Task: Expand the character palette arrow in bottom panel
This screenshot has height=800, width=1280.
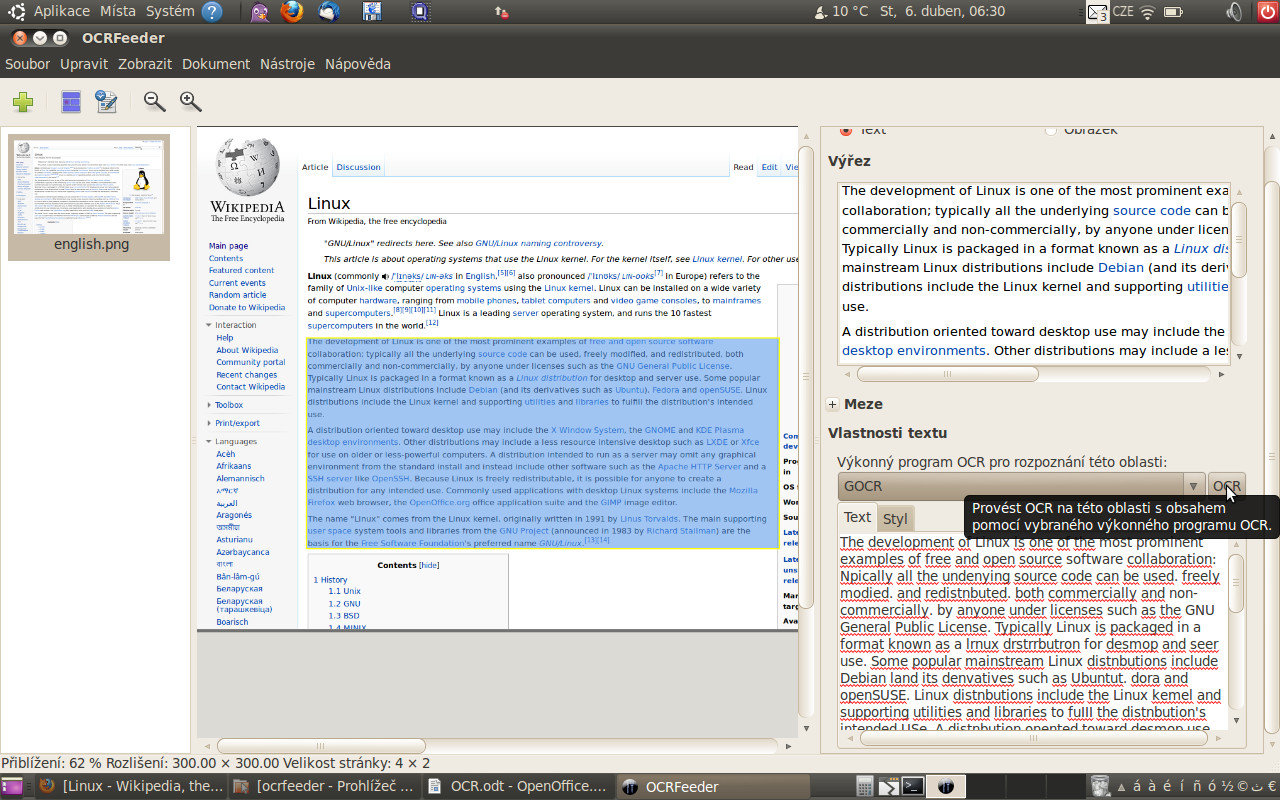Action: coord(1121,786)
